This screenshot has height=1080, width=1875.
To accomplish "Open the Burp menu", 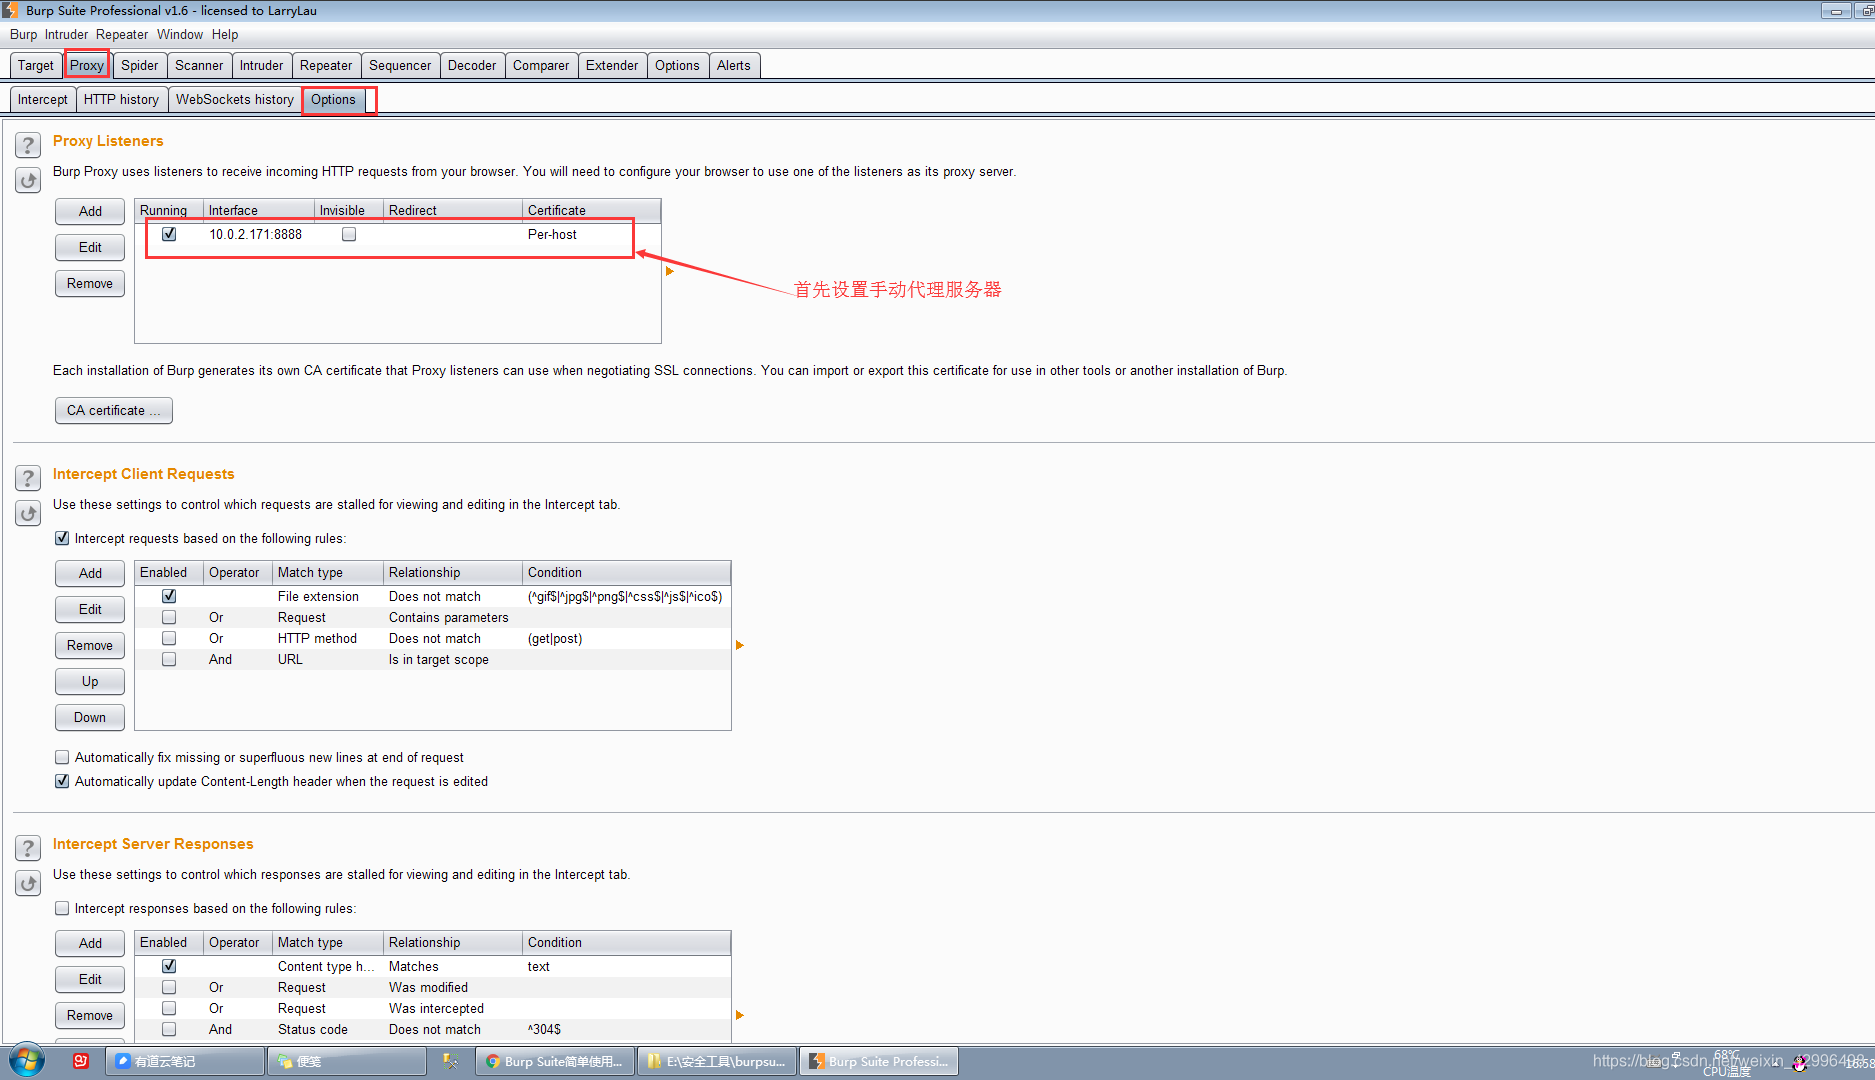I will tap(23, 34).
